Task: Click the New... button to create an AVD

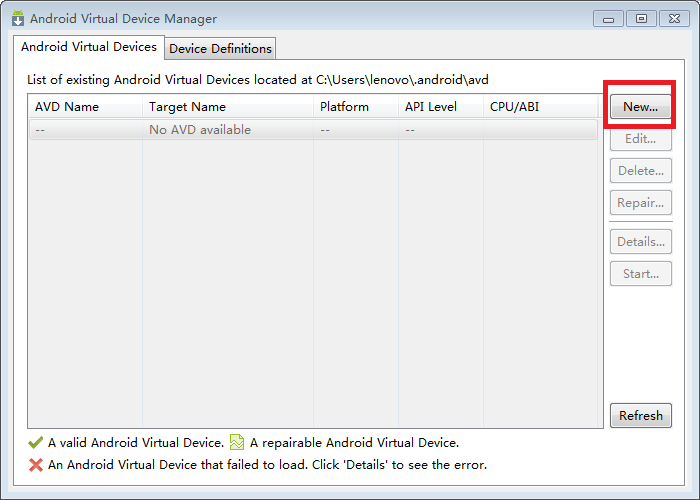Action: pyautogui.click(x=641, y=106)
